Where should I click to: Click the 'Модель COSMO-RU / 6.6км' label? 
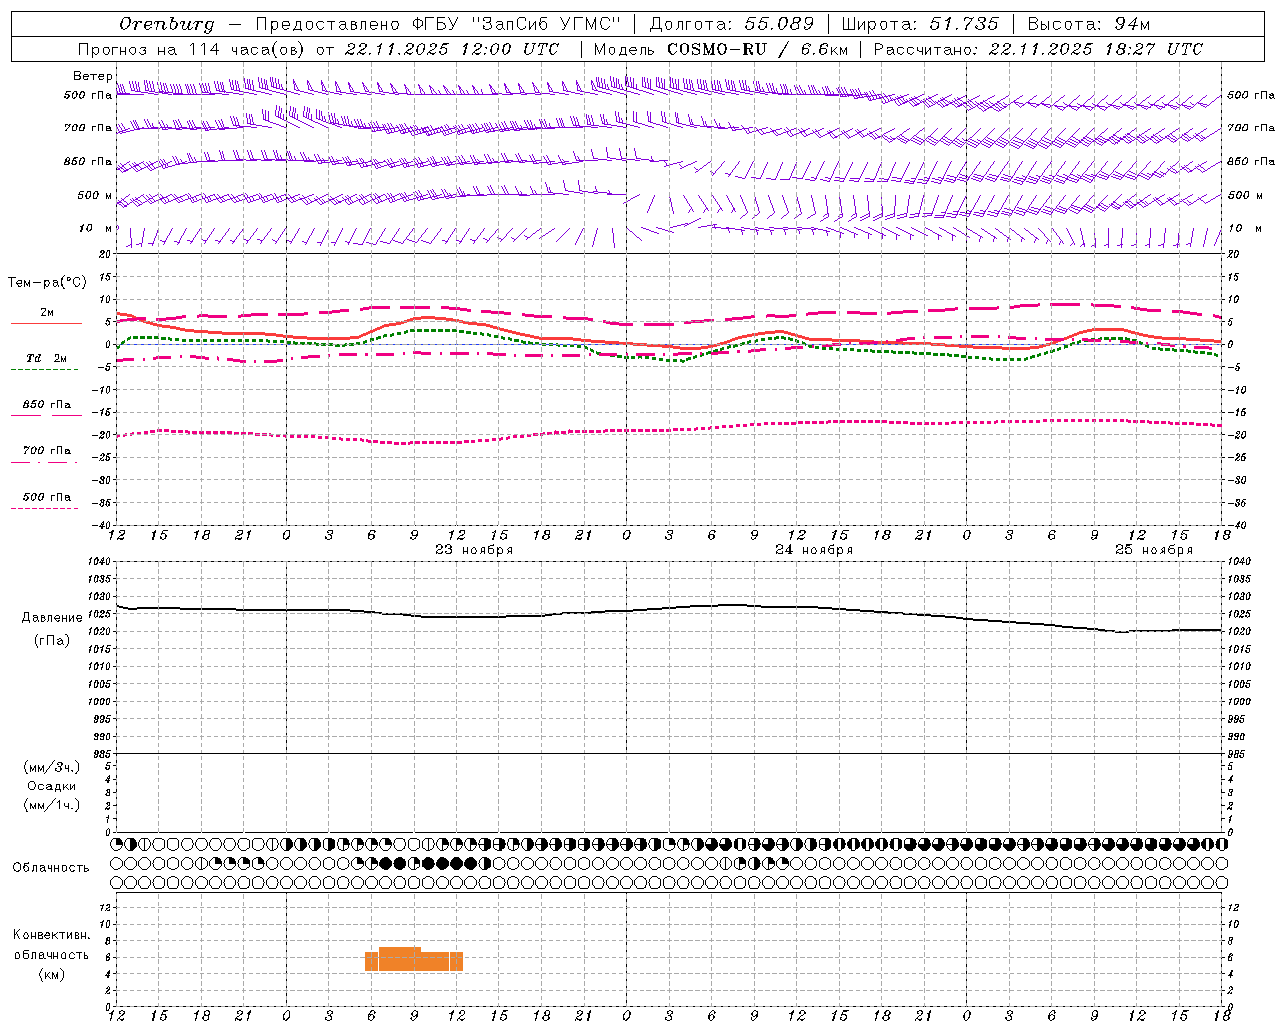(x=721, y=49)
